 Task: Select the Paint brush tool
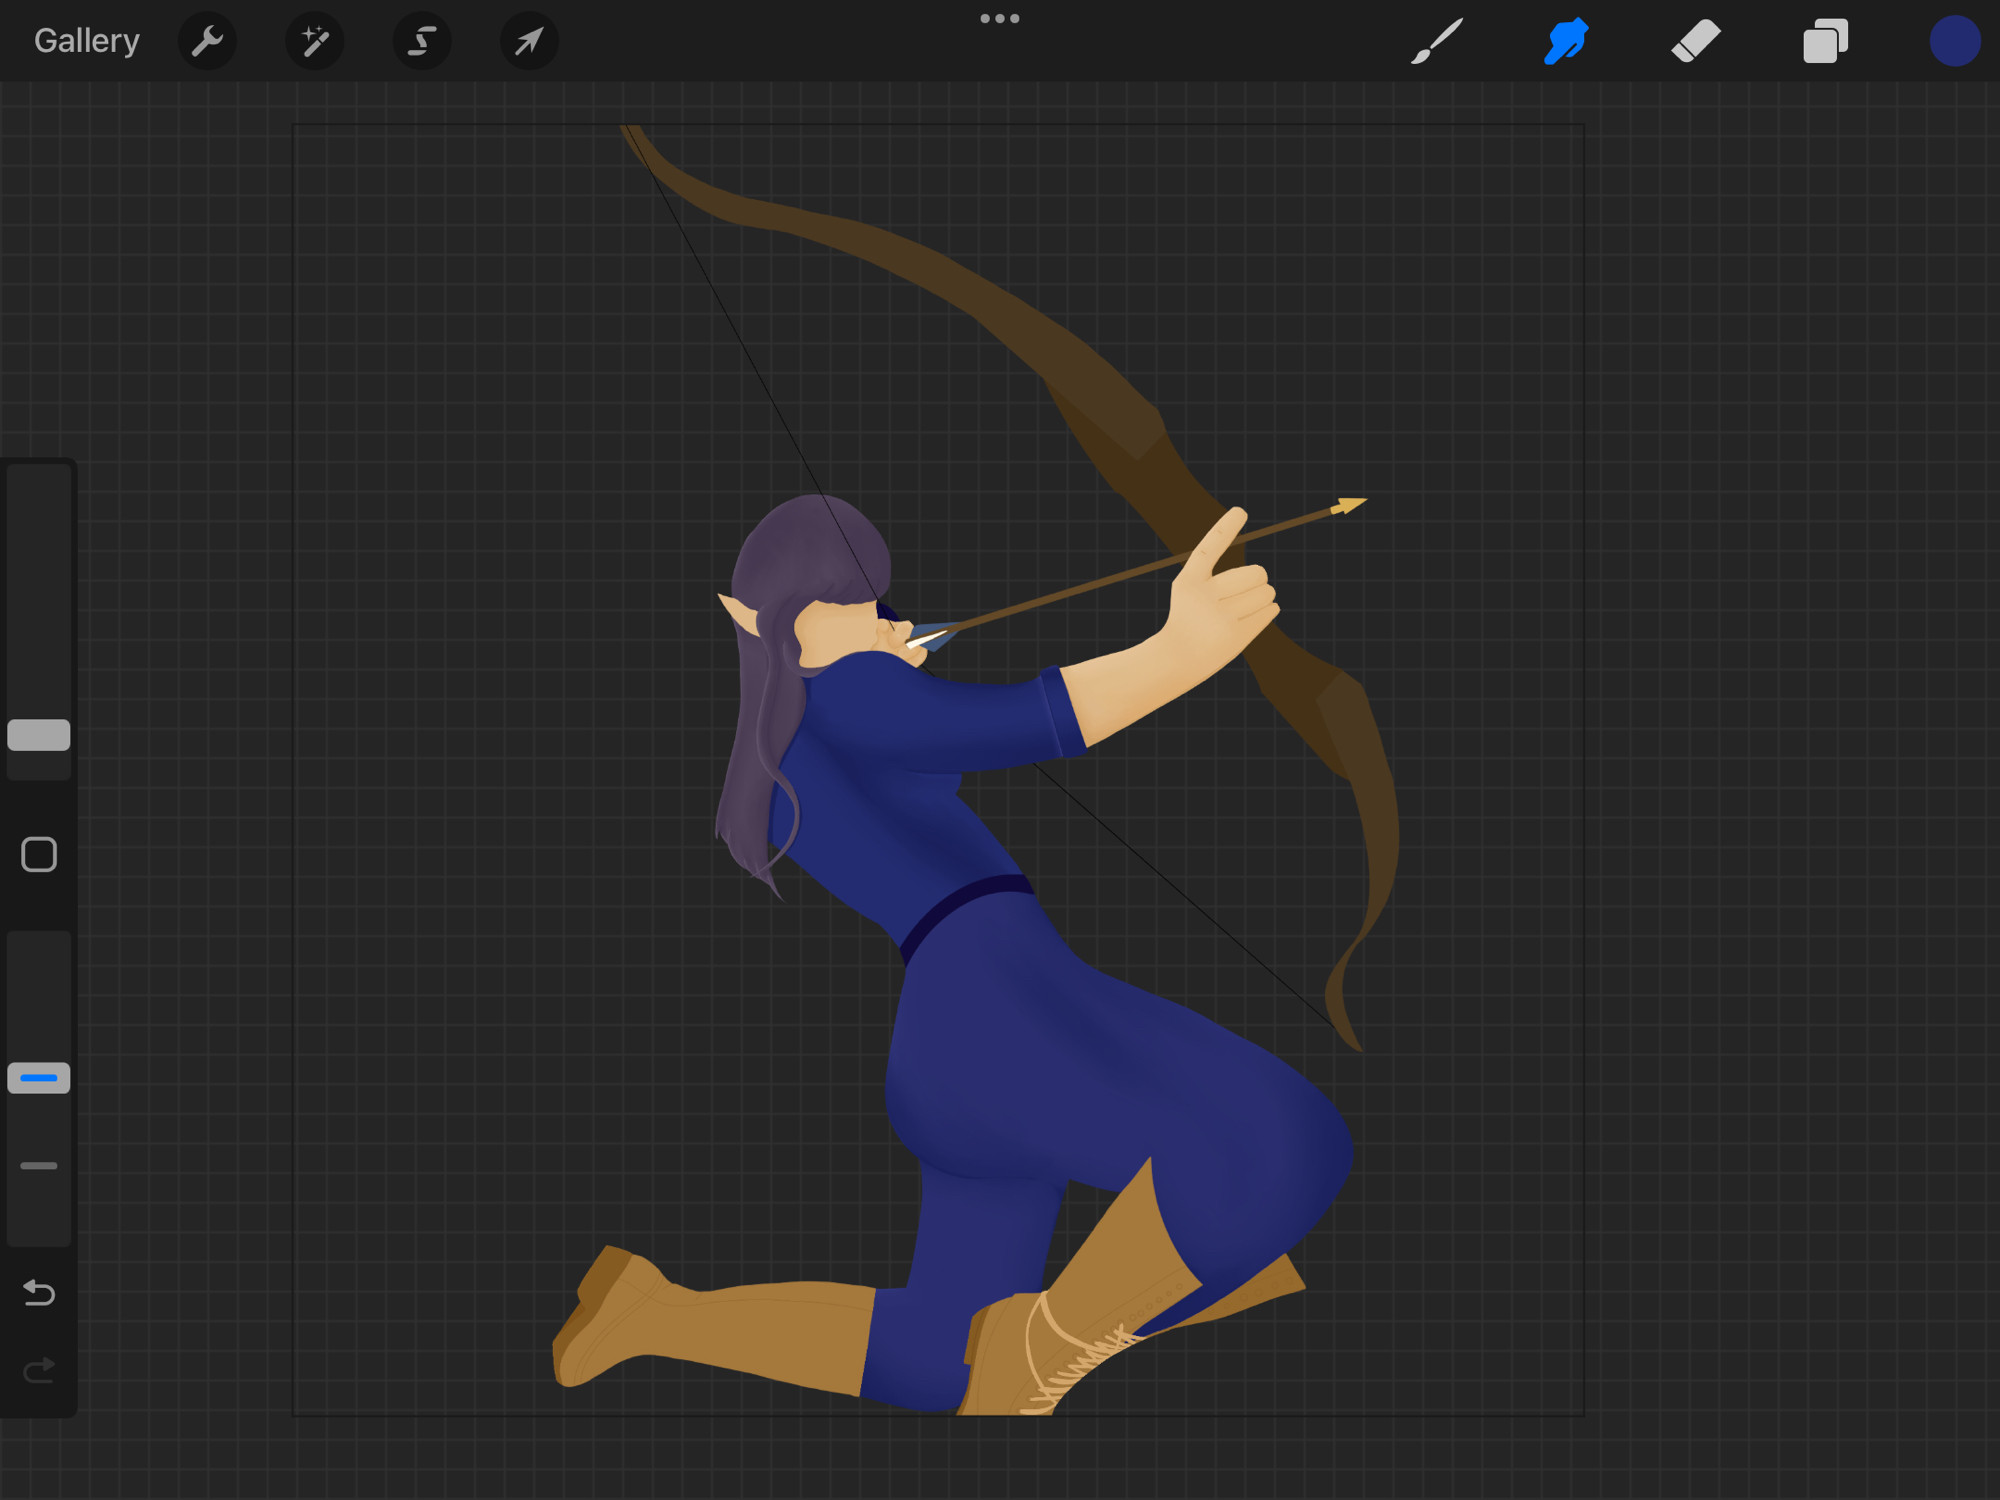1437,41
